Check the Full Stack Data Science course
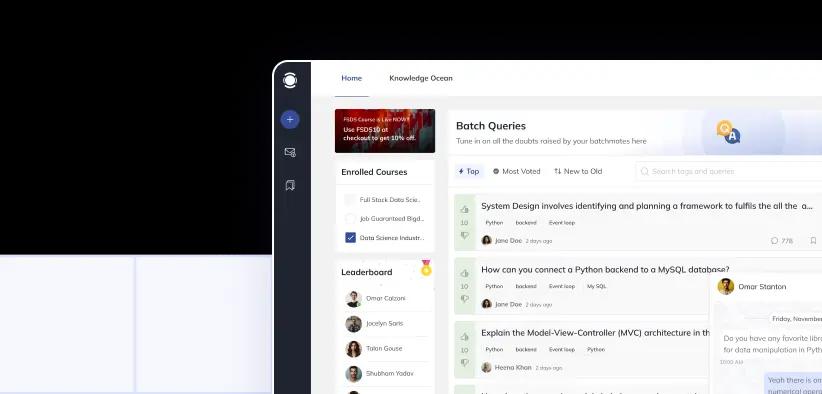822x394 pixels. 350,200
